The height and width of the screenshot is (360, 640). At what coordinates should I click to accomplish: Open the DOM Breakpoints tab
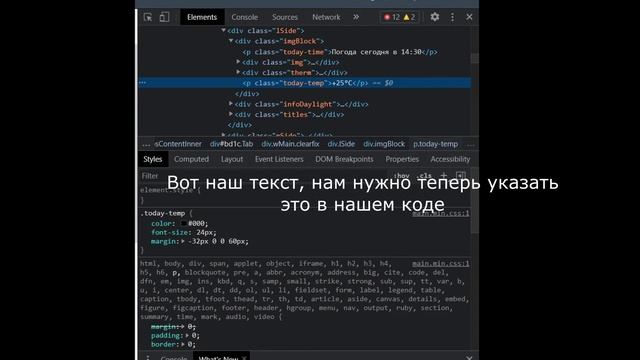click(344, 159)
